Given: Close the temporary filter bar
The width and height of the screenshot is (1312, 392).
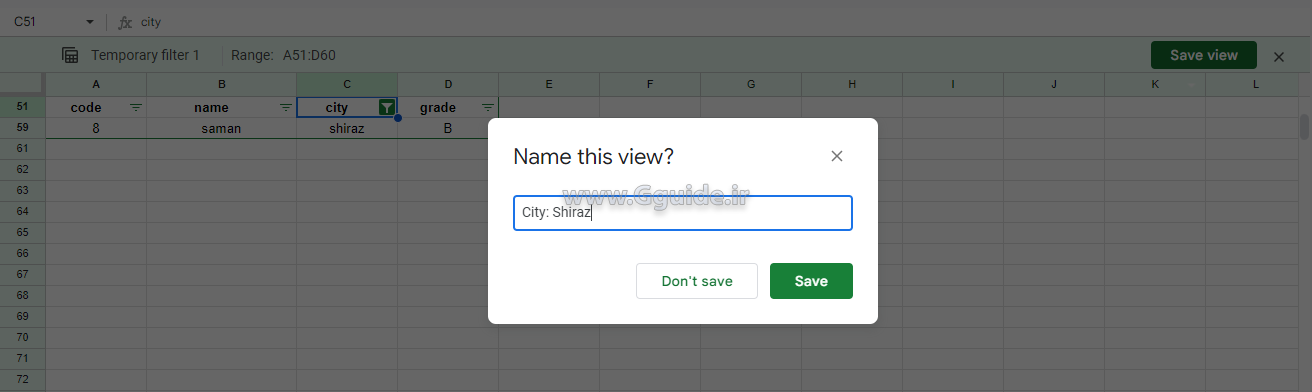Looking at the screenshot, I should pos(1279,57).
